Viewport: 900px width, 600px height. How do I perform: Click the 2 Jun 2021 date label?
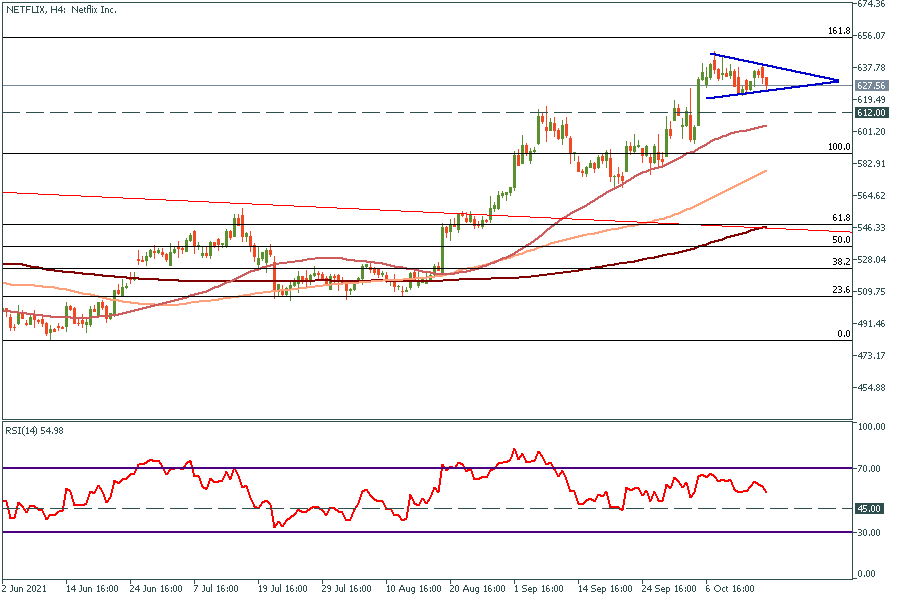pyautogui.click(x=24, y=589)
